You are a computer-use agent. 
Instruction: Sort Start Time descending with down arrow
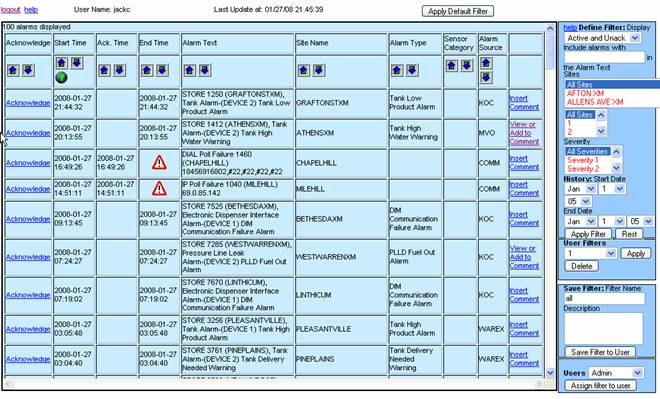point(77,63)
